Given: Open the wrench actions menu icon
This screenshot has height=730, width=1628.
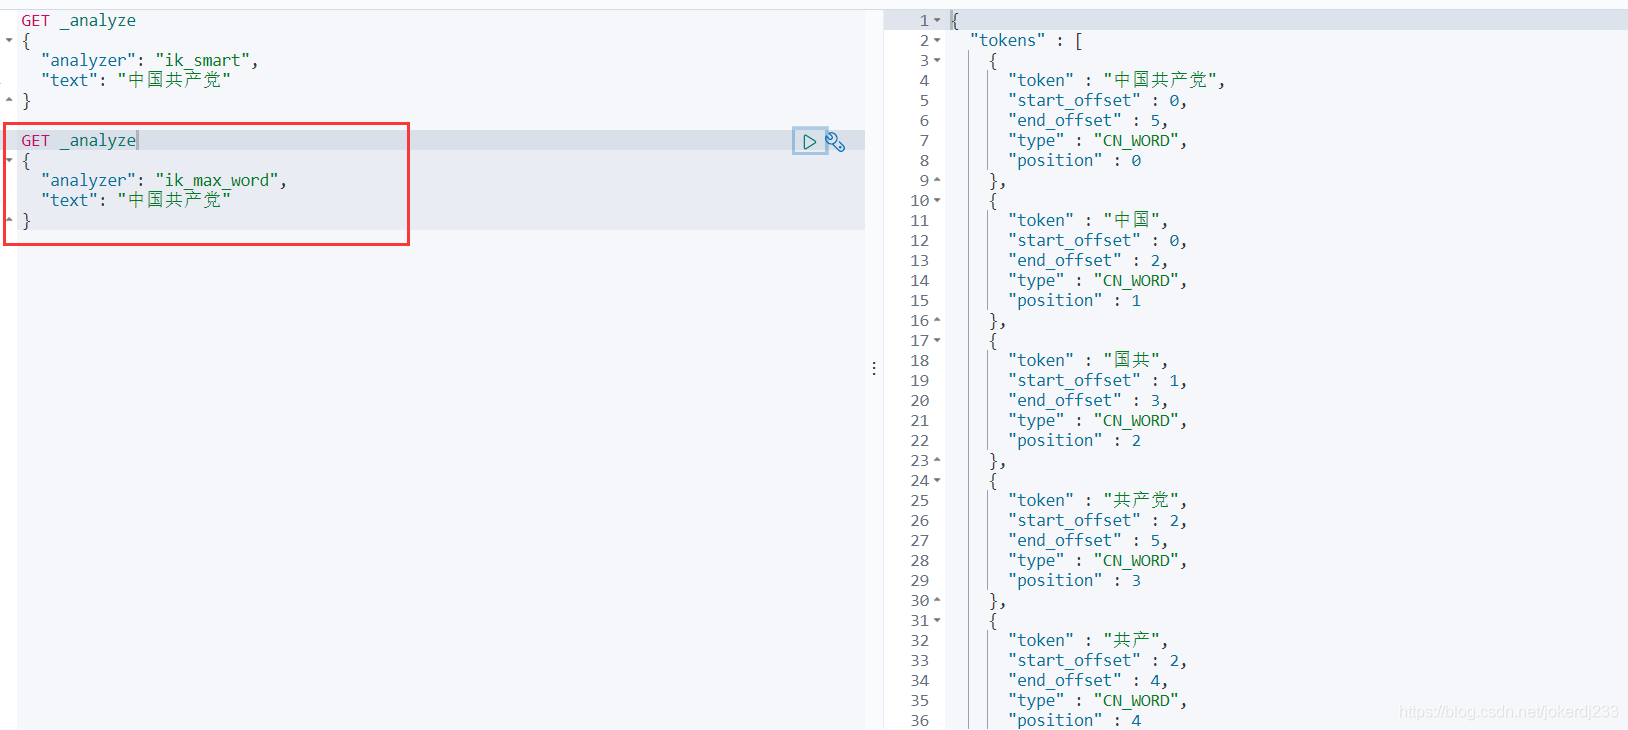Looking at the screenshot, I should [x=836, y=142].
